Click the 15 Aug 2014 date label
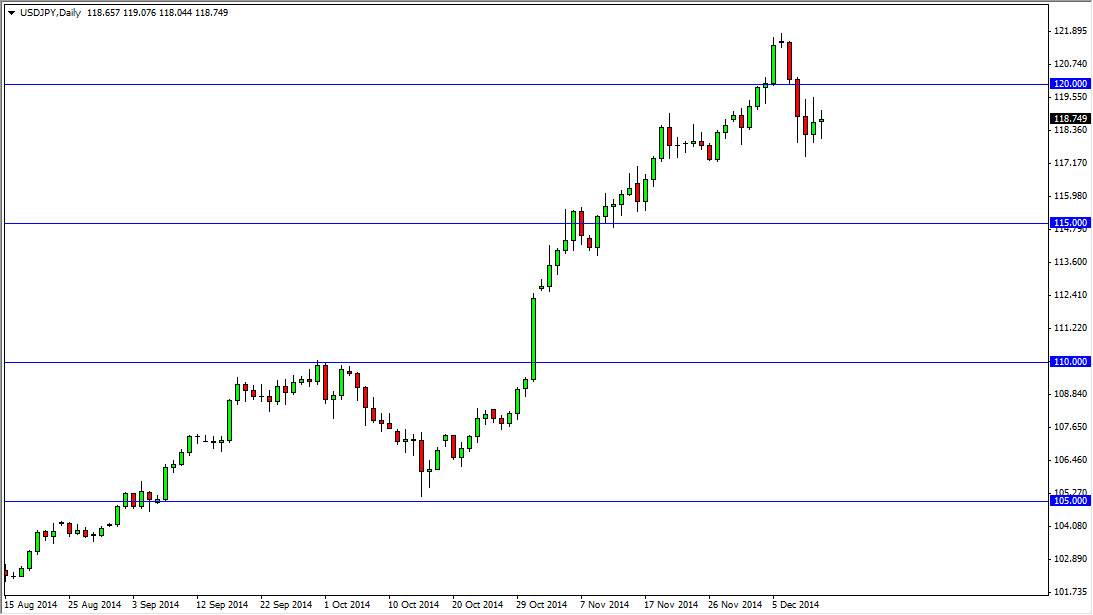The height and width of the screenshot is (615, 1093). [x=33, y=605]
